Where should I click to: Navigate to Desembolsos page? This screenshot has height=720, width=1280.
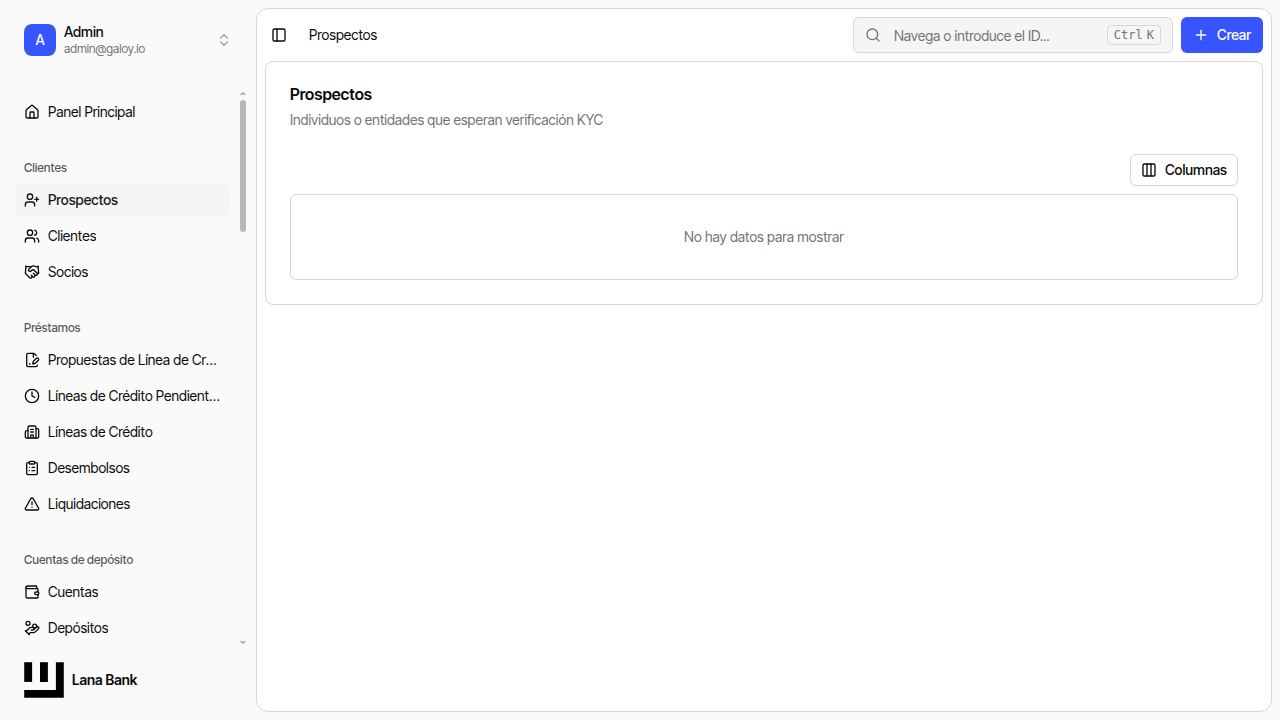(x=123, y=468)
